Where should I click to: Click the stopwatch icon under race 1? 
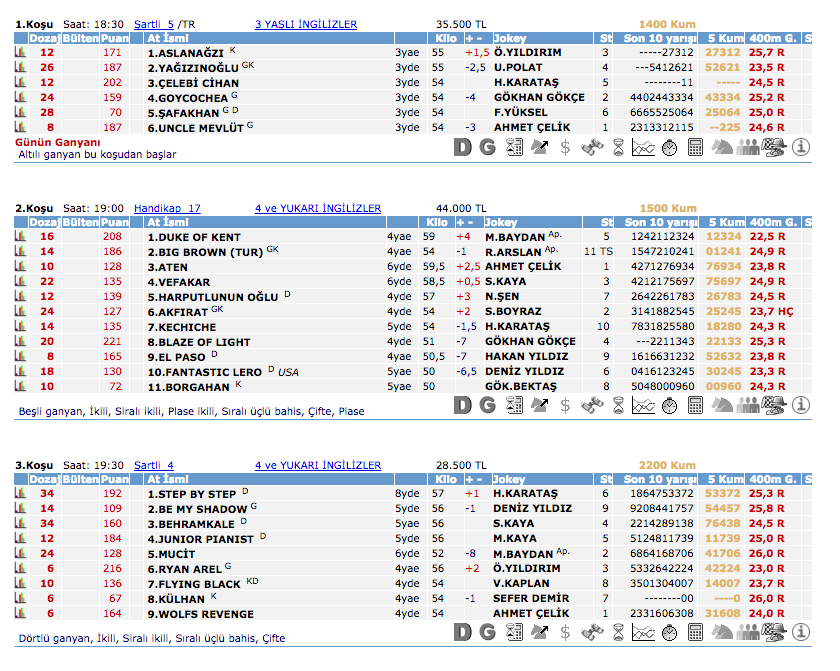pos(669,148)
